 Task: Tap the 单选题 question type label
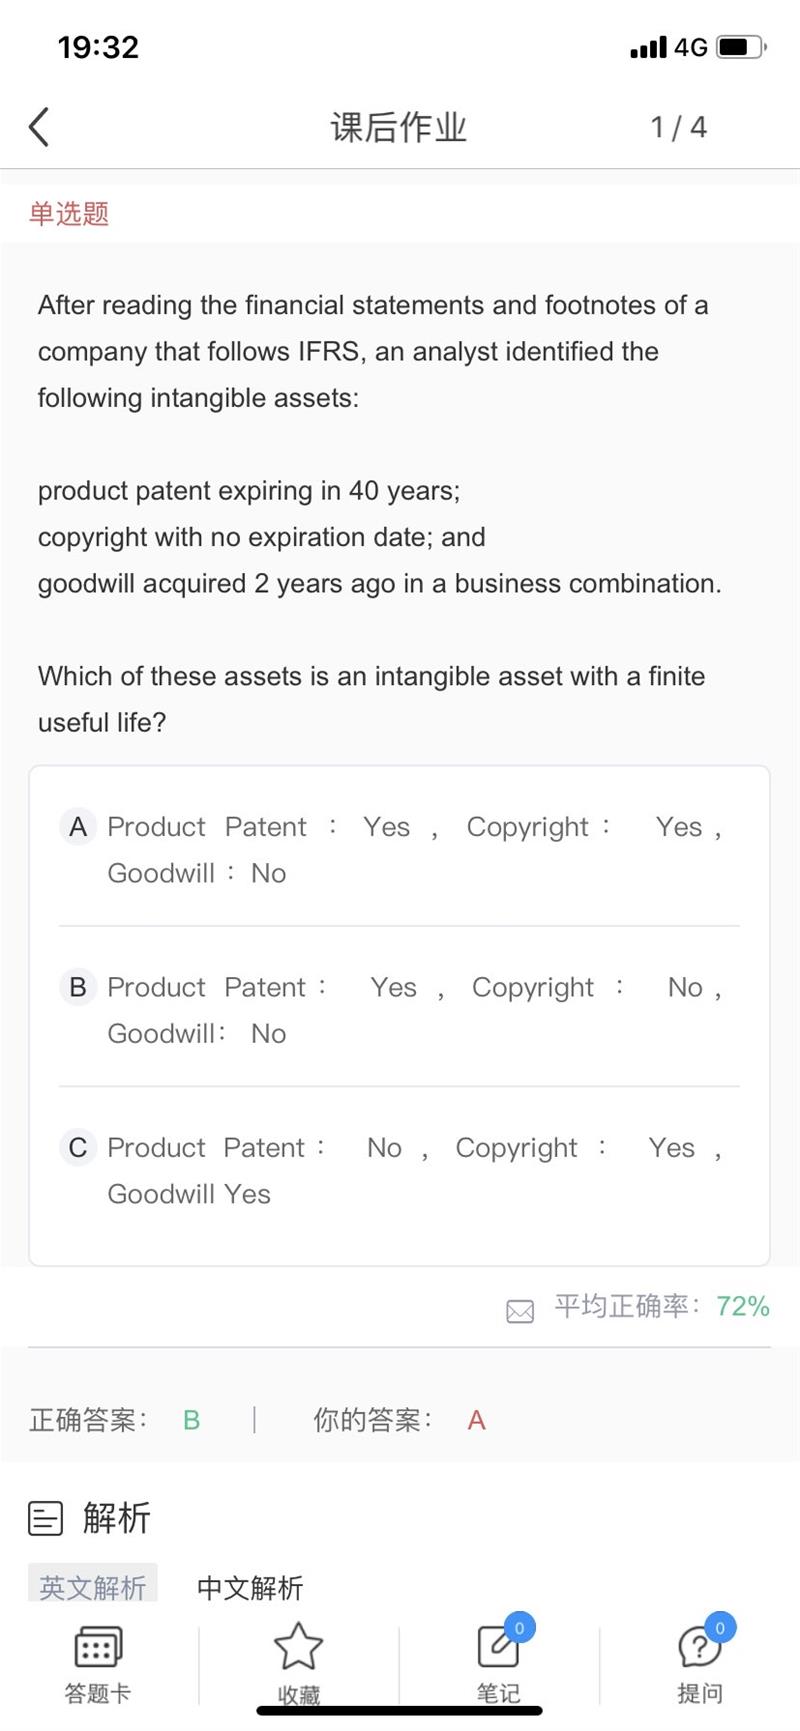69,213
